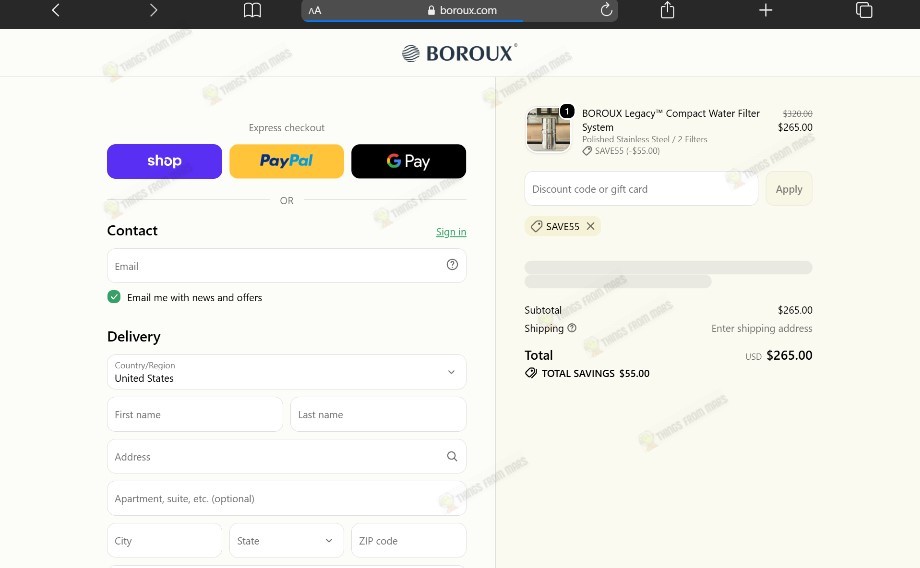Click the help question mark in Email field
The width and height of the screenshot is (920, 568).
coord(452,265)
